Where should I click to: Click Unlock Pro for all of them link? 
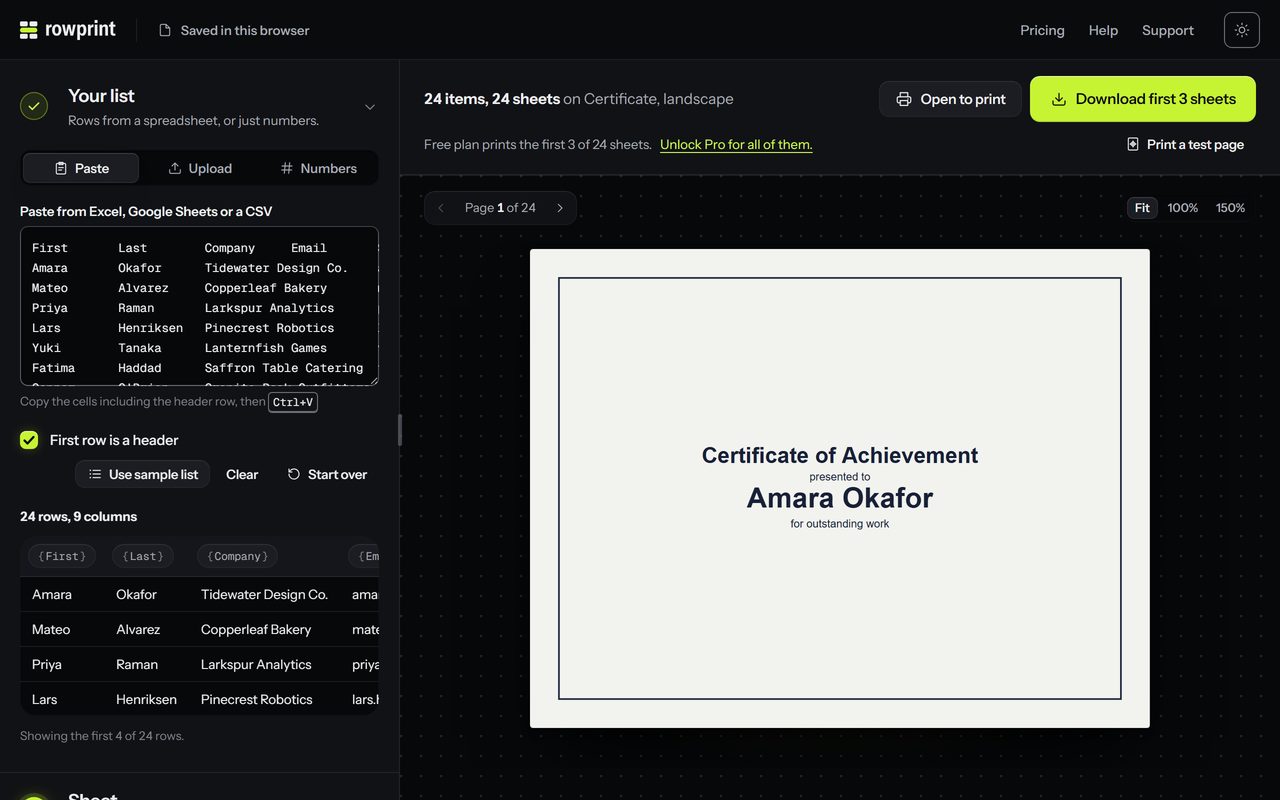(736, 144)
